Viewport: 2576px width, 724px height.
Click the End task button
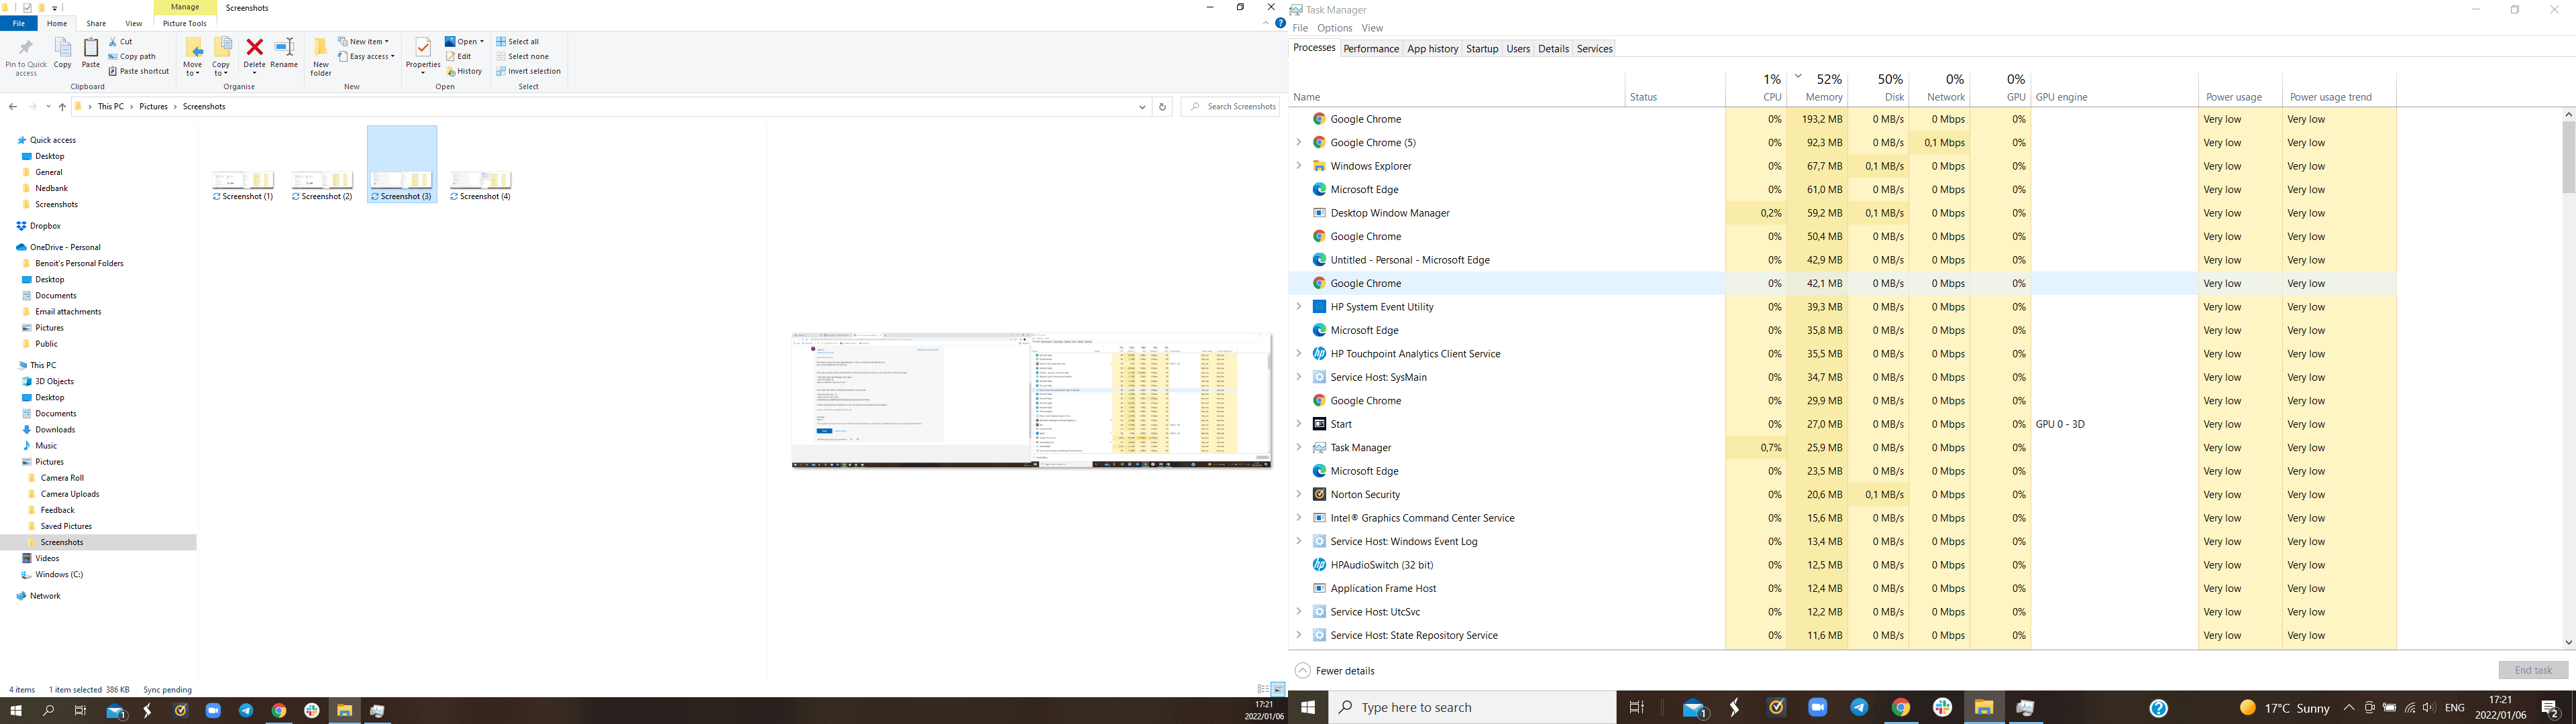coord(2533,670)
